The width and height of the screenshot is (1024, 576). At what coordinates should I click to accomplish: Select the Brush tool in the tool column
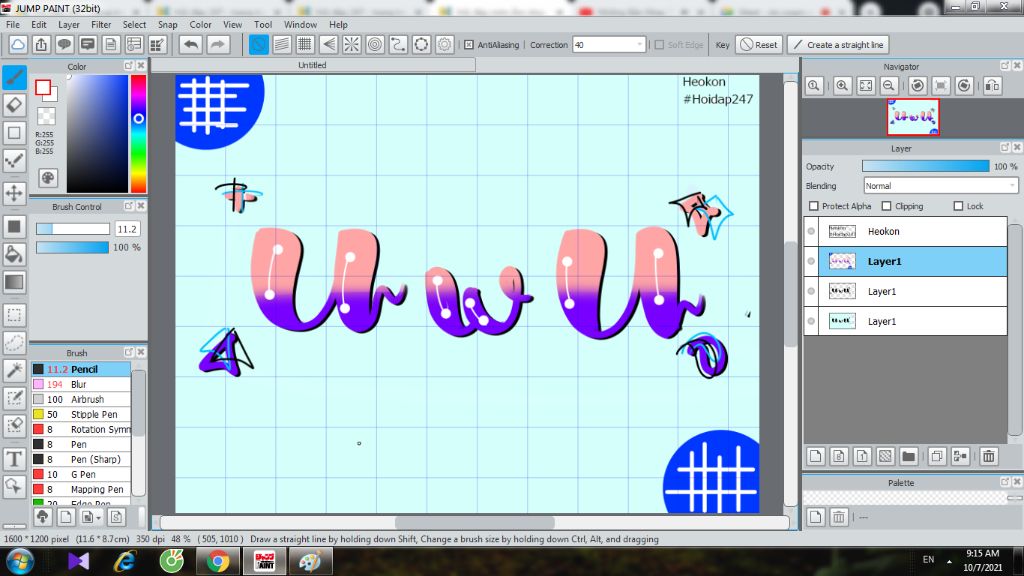pyautogui.click(x=14, y=77)
